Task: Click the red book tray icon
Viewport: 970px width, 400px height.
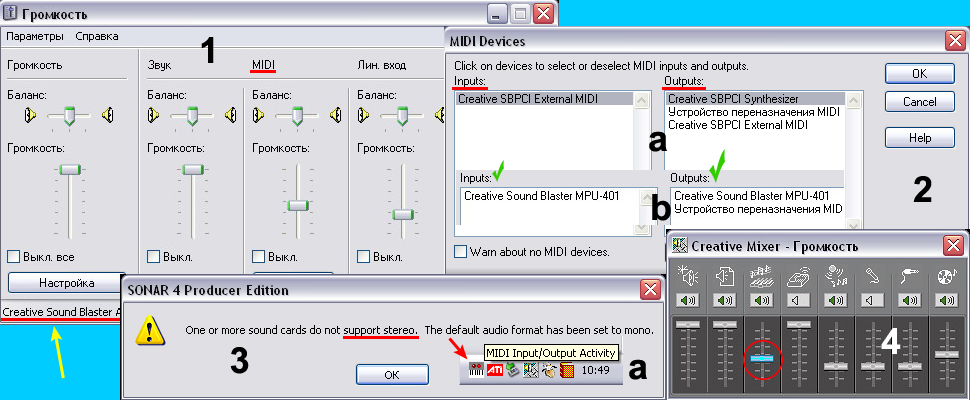Action: click(x=567, y=371)
